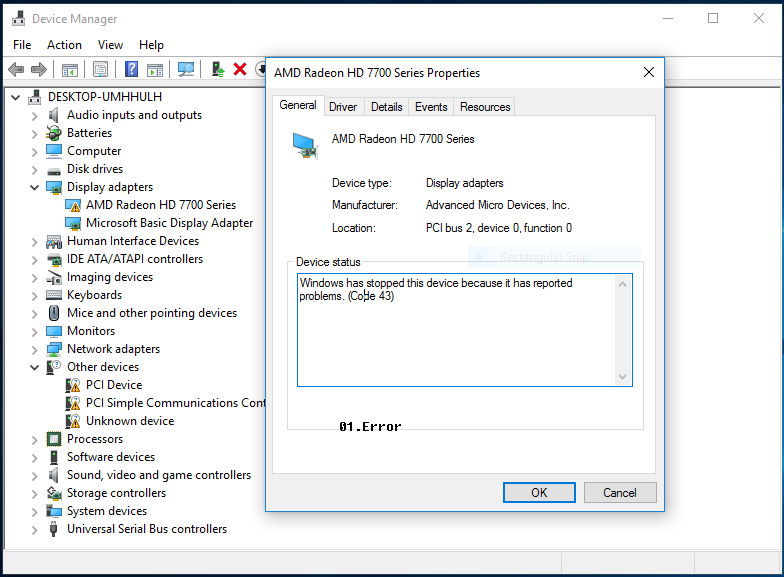Expand the Keyboards category

coord(34,296)
